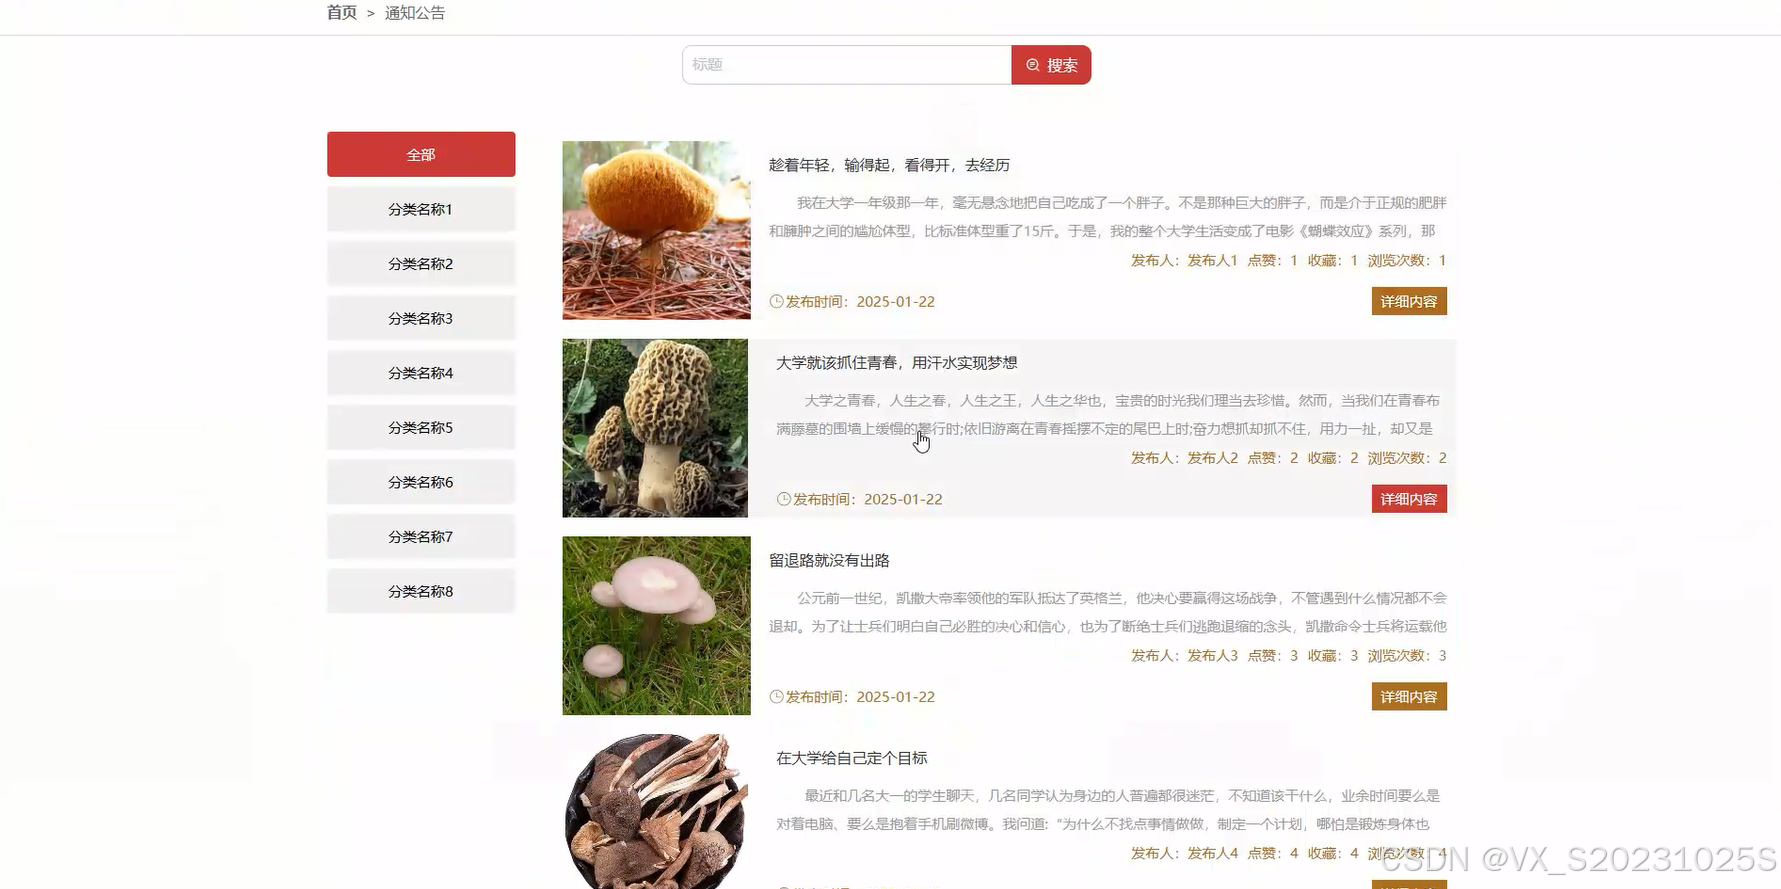Click 详细内容 button for 发布人3 article

coord(1409,697)
